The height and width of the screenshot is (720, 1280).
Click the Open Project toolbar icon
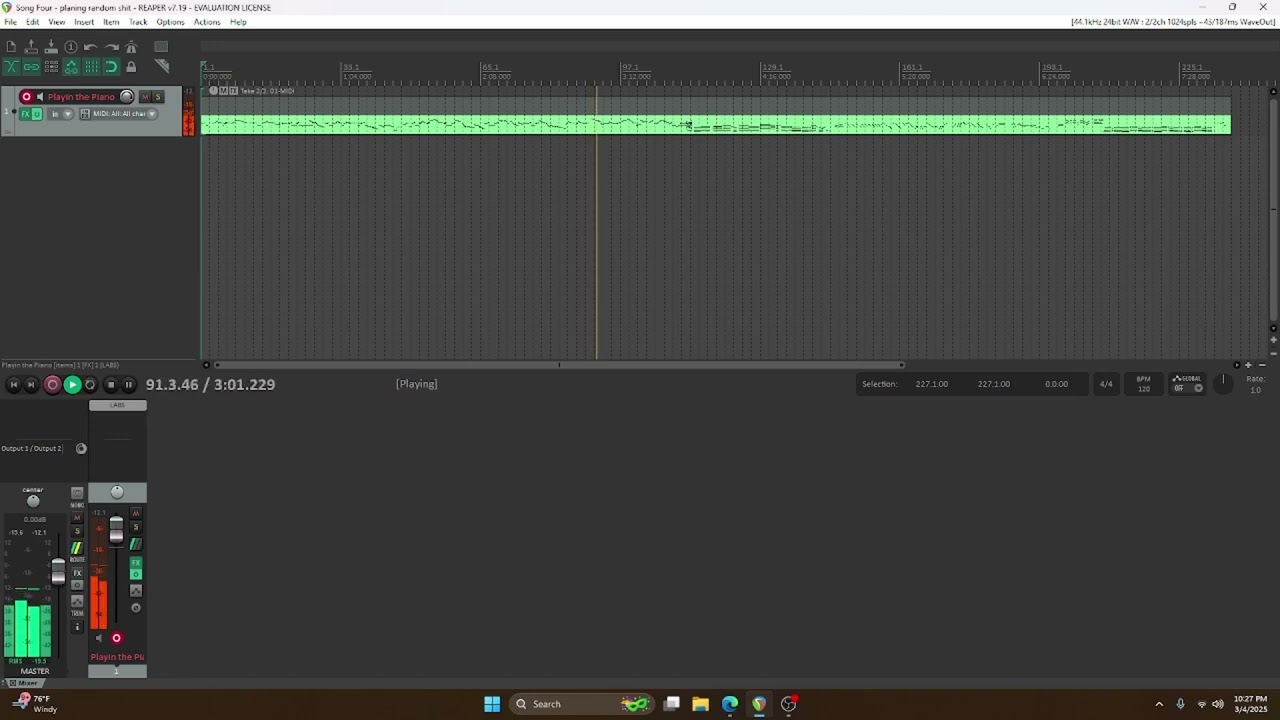coord(31,47)
